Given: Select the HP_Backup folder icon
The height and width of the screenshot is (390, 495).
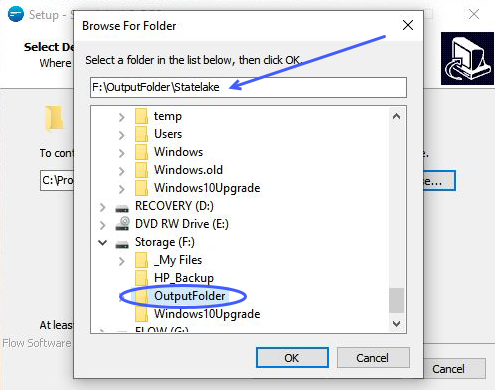Looking at the screenshot, I should pyautogui.click(x=141, y=278).
